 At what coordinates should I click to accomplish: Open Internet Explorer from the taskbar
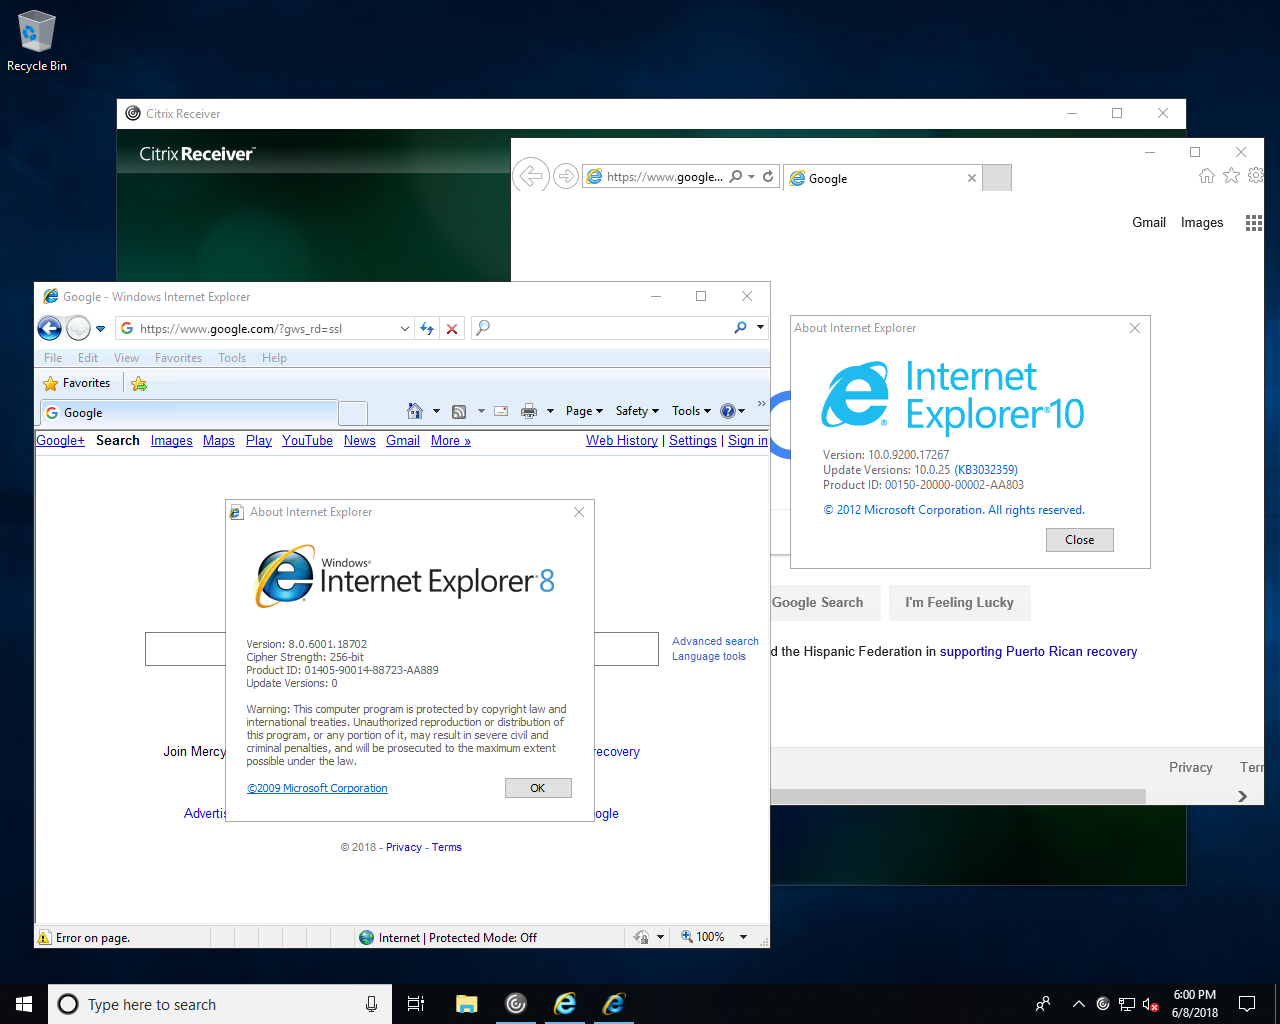coord(565,1004)
